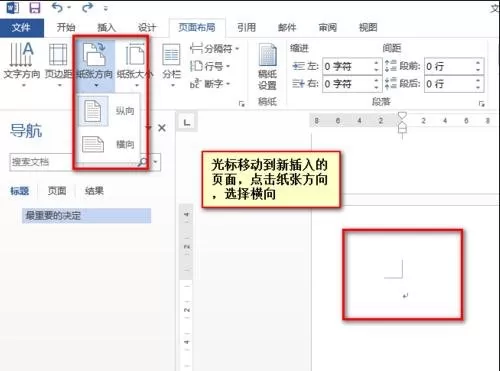
Task: Select the 页面 (Pages) navigation tab
Action: tap(57, 191)
